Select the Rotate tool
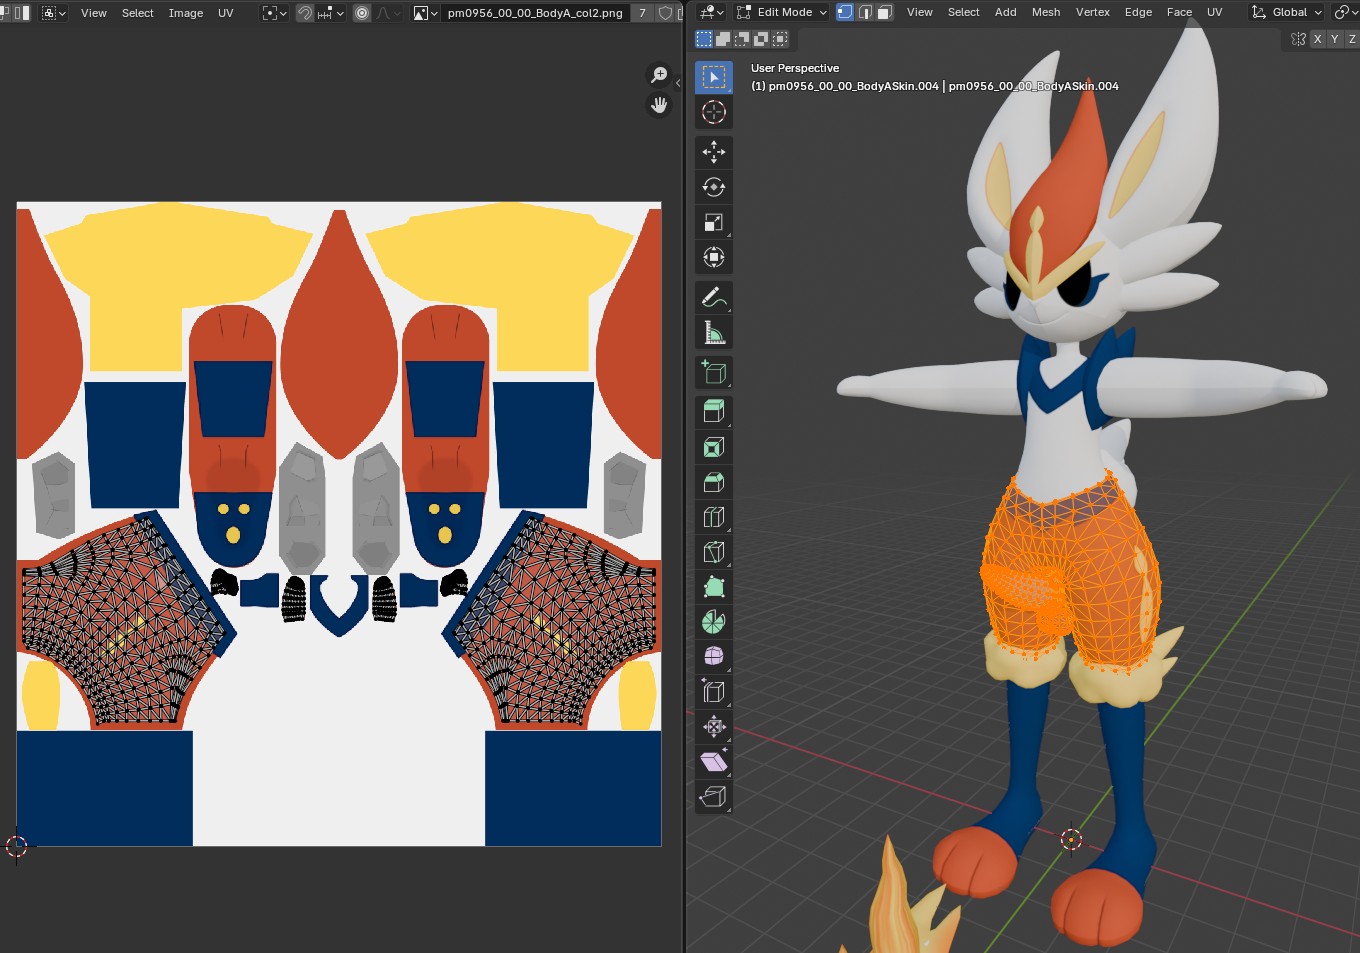Screen dimensions: 1360x953 [x=714, y=187]
